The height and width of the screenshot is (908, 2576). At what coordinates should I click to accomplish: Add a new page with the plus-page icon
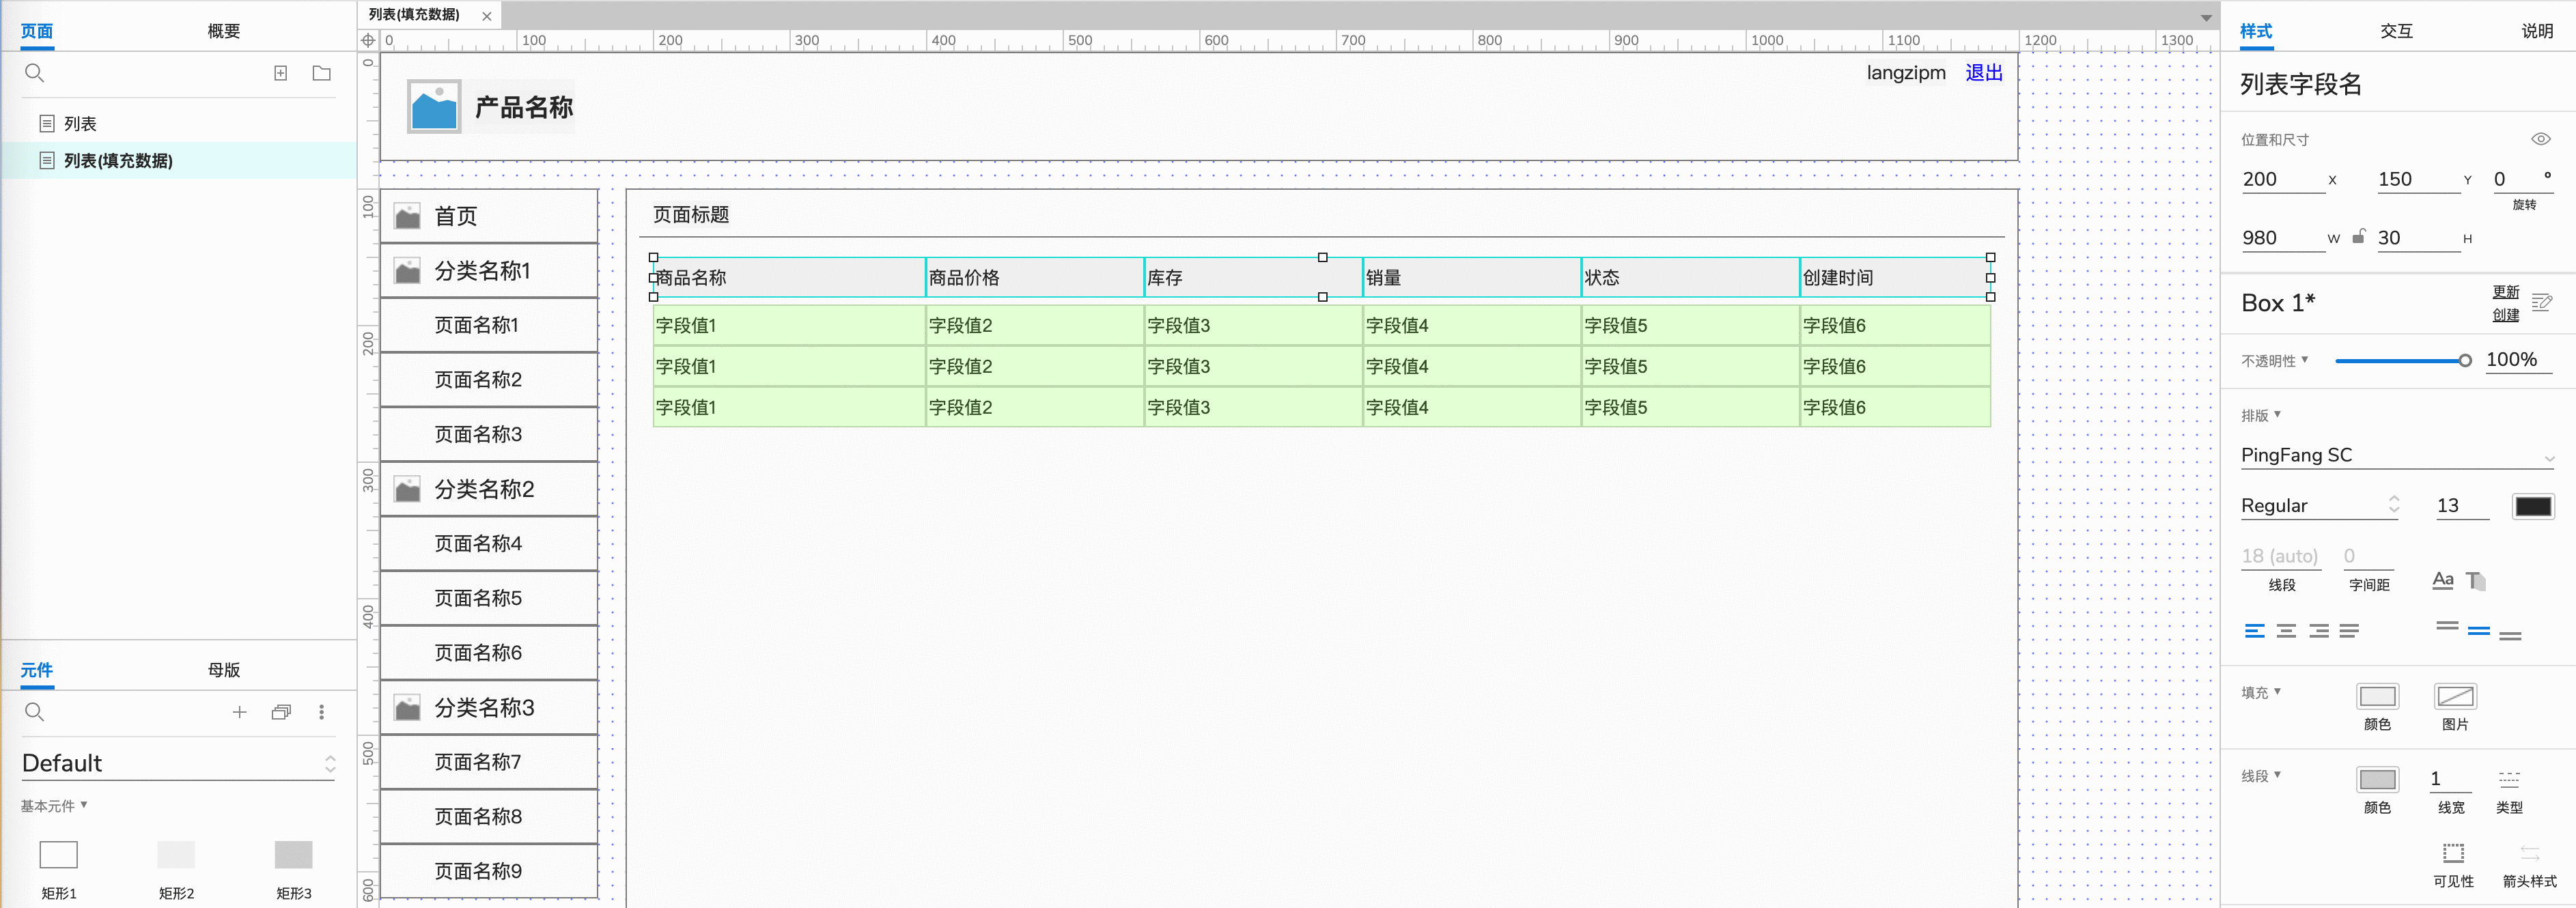pyautogui.click(x=281, y=73)
